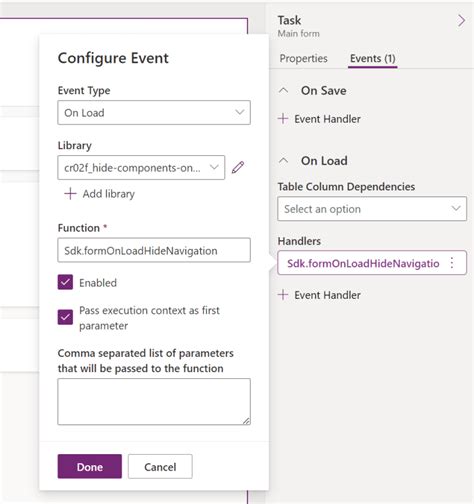Screen dimensions: 474x504
Task: Select the Events (1) tab
Action: 373,59
